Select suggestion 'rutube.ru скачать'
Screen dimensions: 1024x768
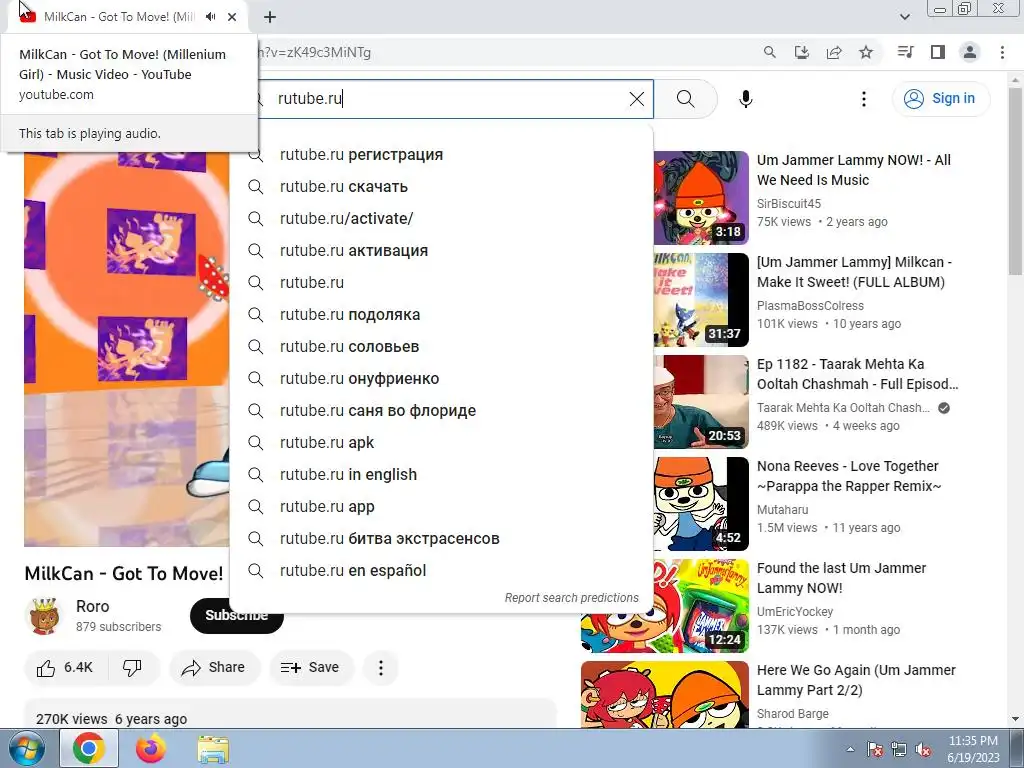pos(441,187)
